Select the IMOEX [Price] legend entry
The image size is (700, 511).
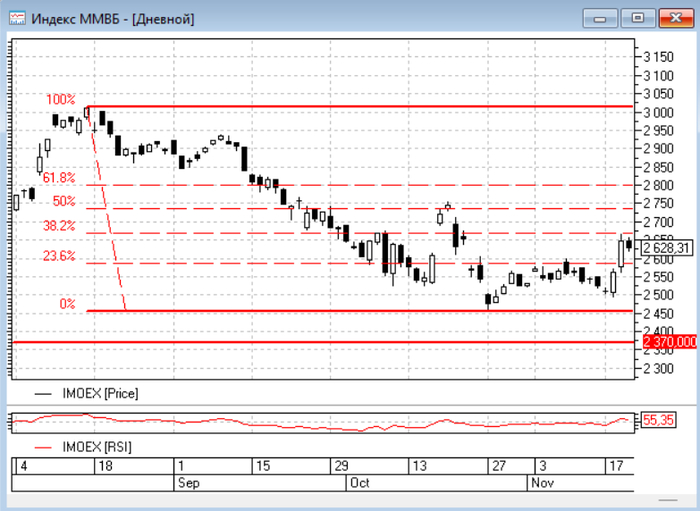100,394
